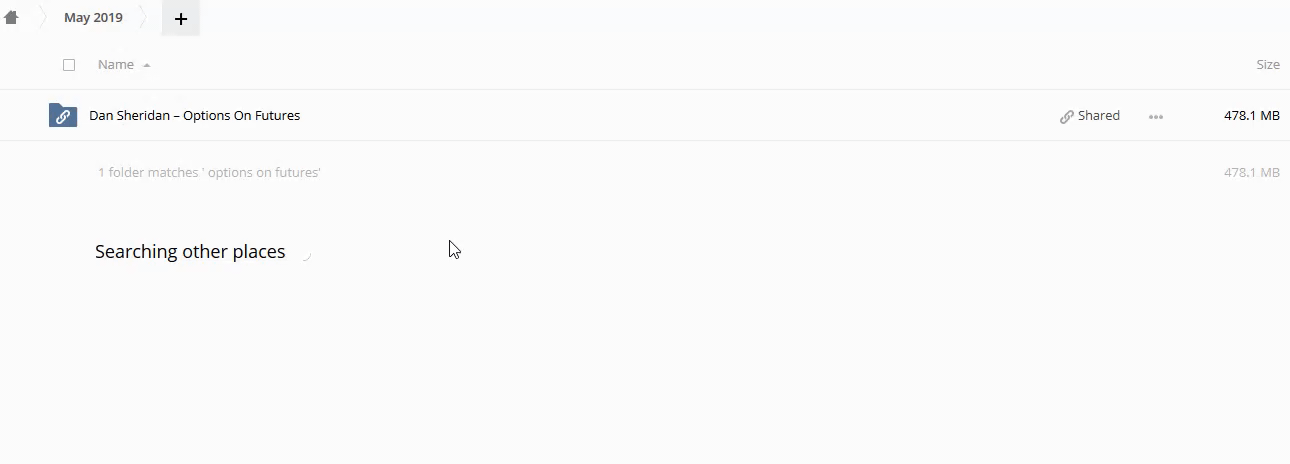Click the chain link icon beside Shared

coord(1067,116)
